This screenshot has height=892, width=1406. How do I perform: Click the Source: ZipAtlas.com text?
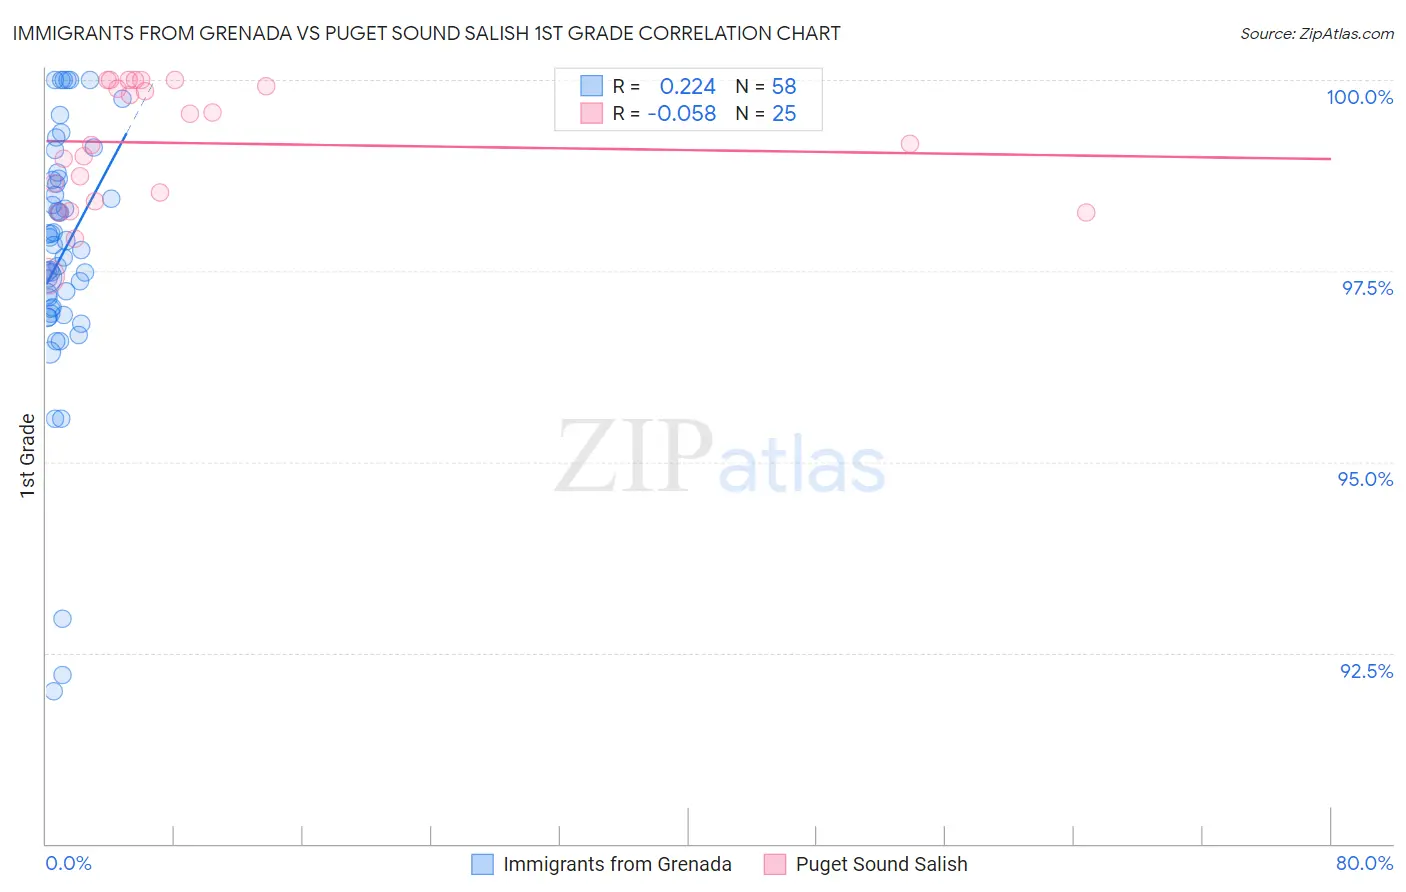[x=1316, y=34]
